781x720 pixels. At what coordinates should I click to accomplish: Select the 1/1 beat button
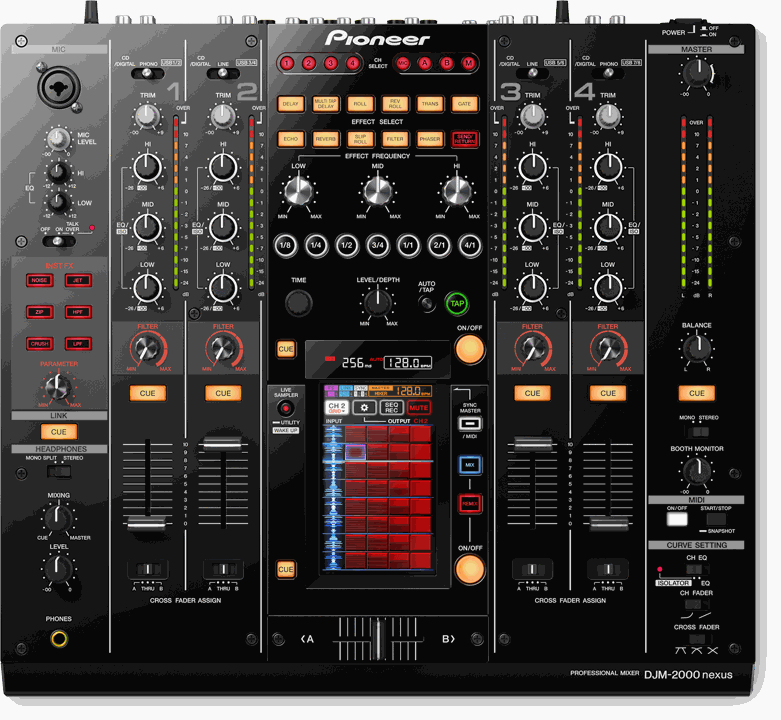pyautogui.click(x=408, y=245)
